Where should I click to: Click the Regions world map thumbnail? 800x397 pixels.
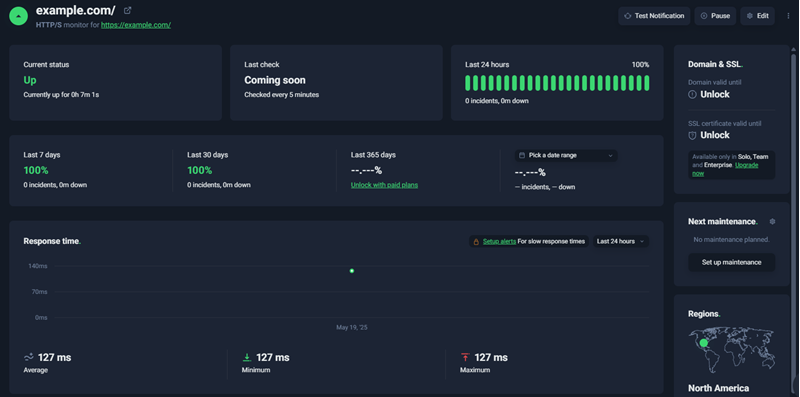[x=732, y=351]
